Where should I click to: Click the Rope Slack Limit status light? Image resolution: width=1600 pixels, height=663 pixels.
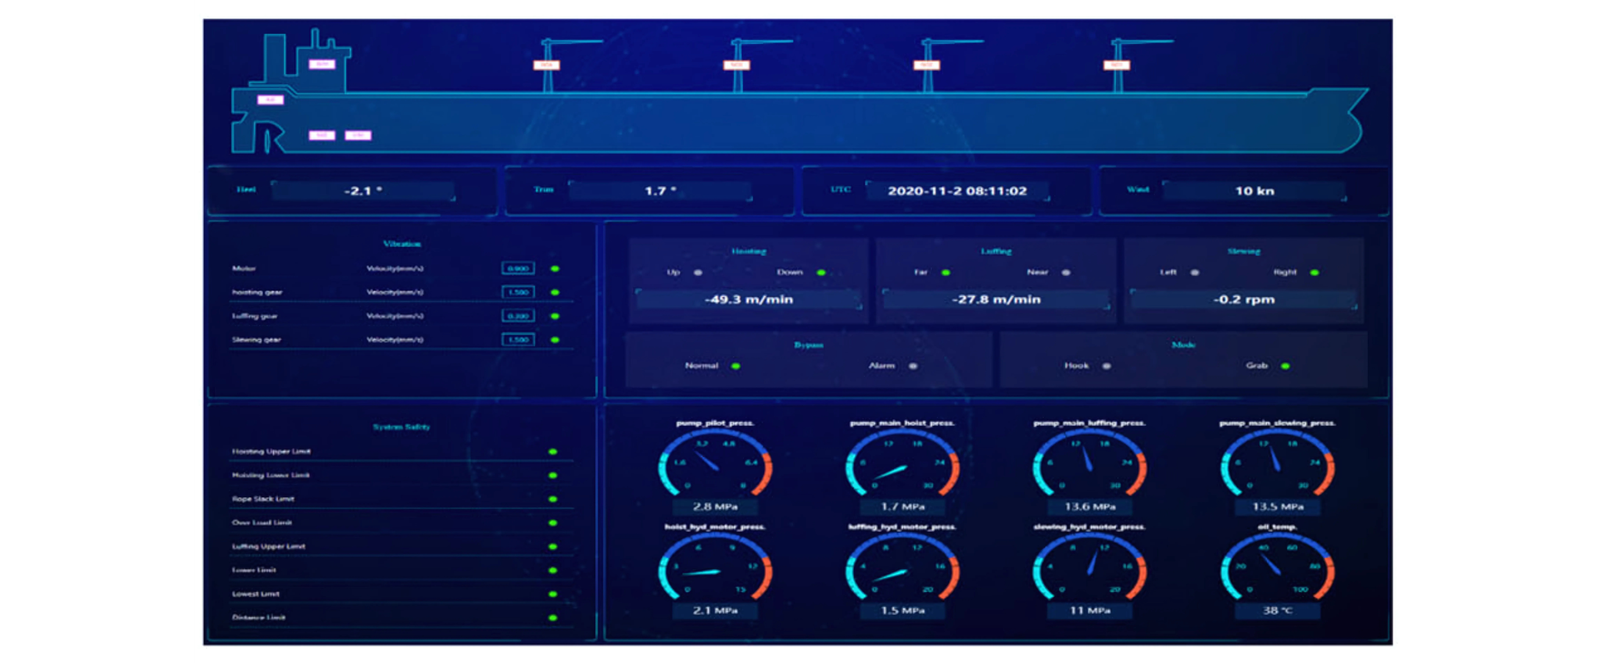[553, 499]
